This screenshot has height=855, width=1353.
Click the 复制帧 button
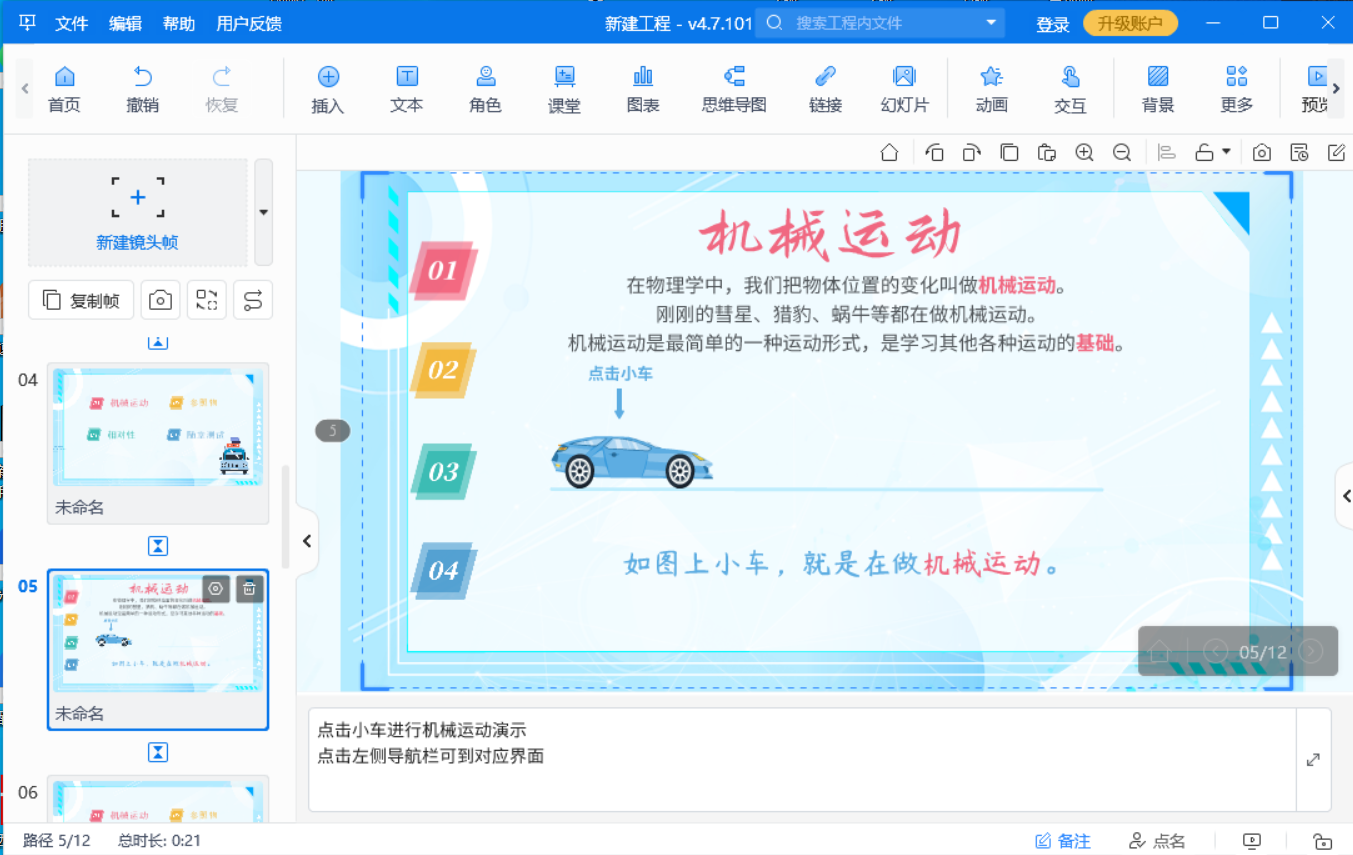tap(81, 300)
